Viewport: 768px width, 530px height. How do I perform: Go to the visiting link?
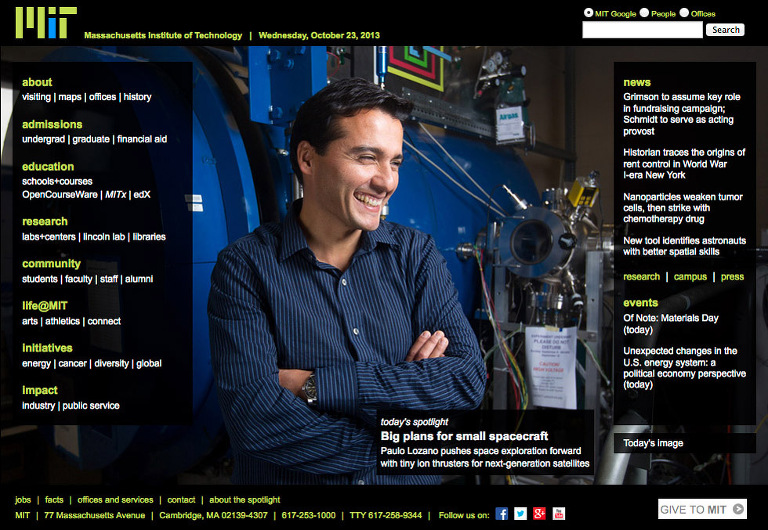[x=36, y=97]
